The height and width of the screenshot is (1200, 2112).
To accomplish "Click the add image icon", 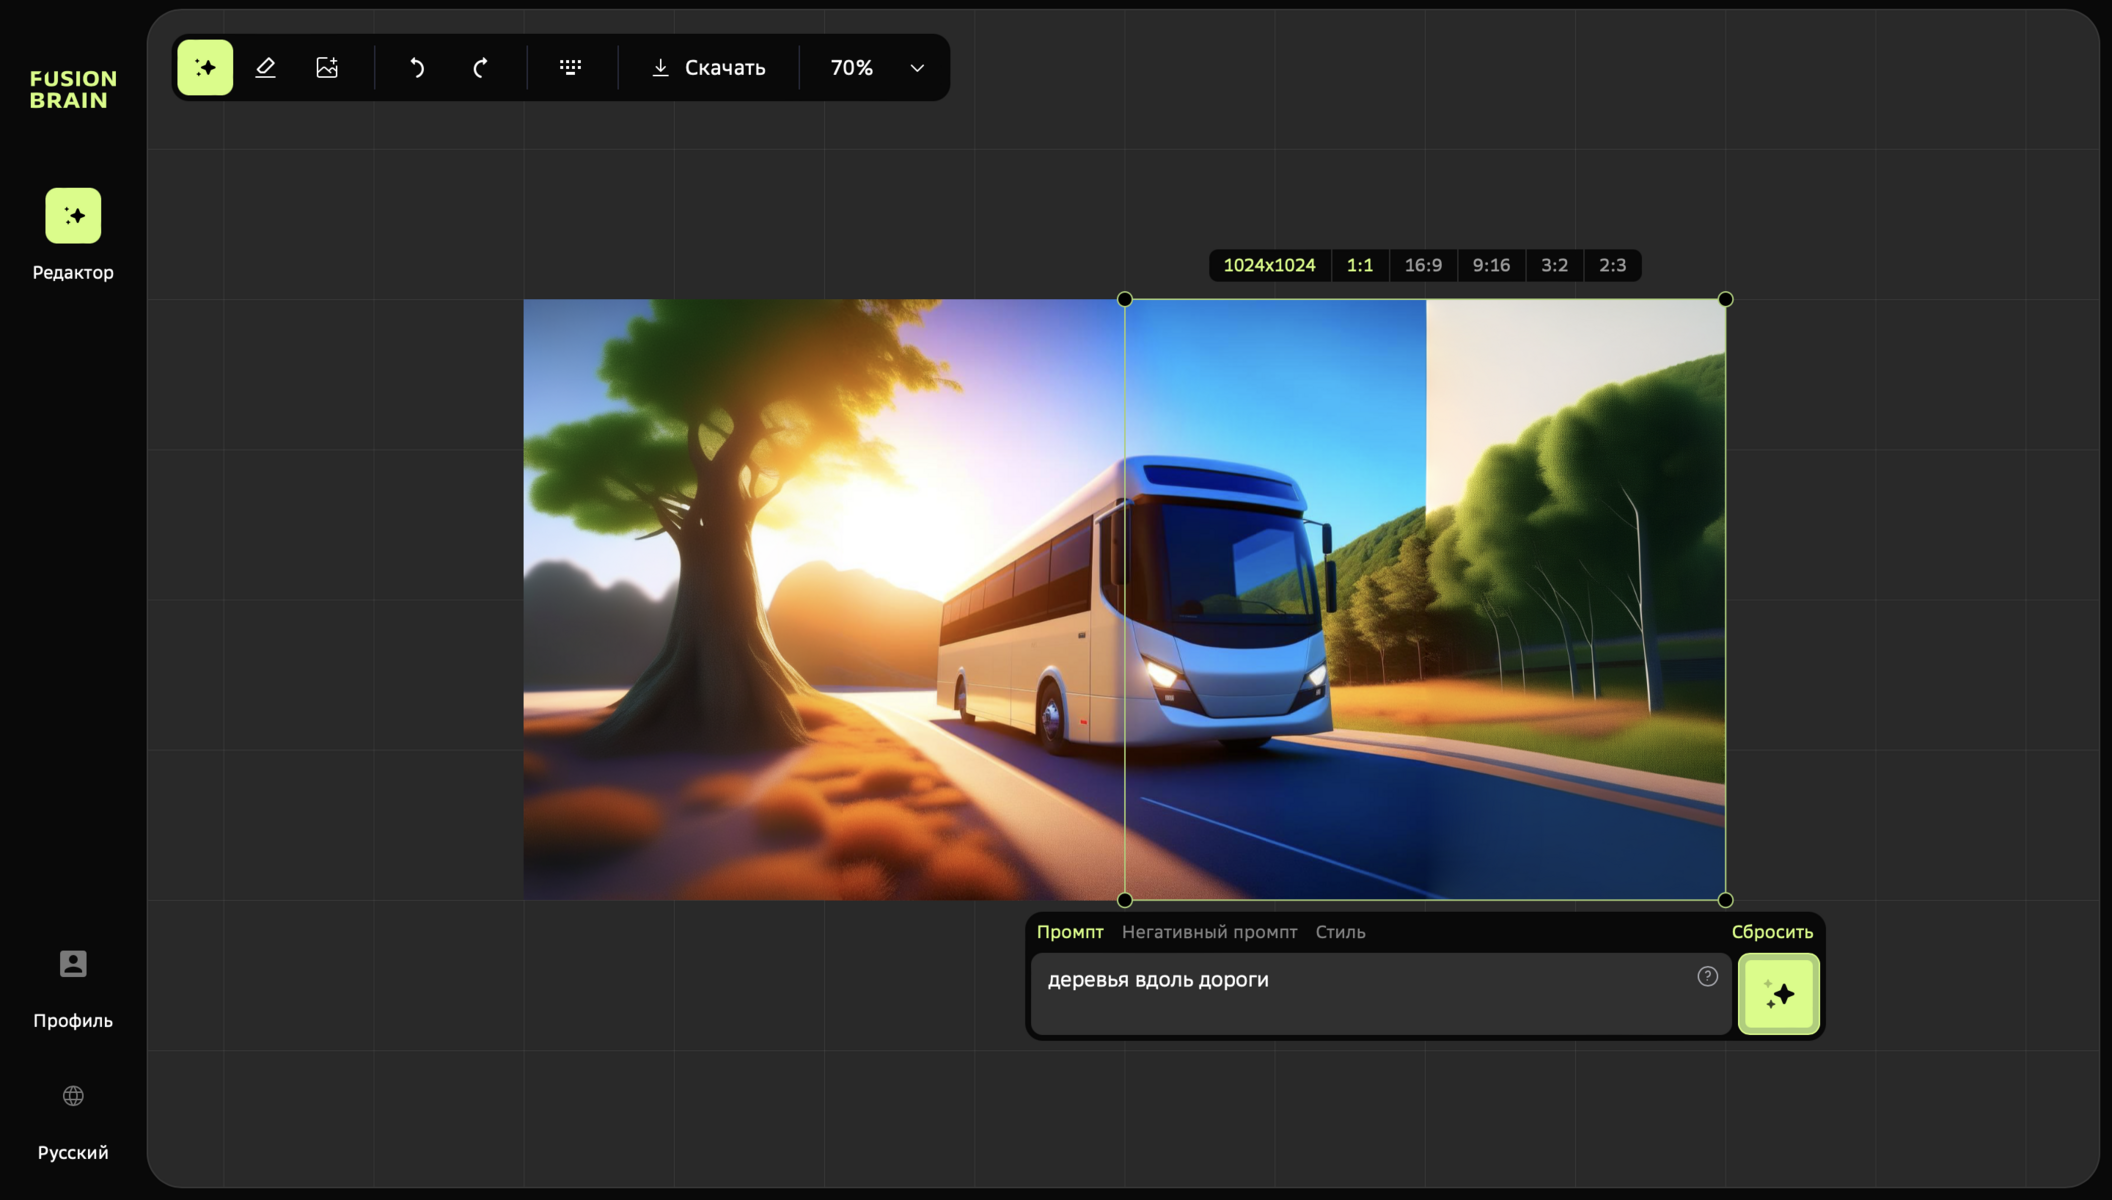I will pos(327,67).
